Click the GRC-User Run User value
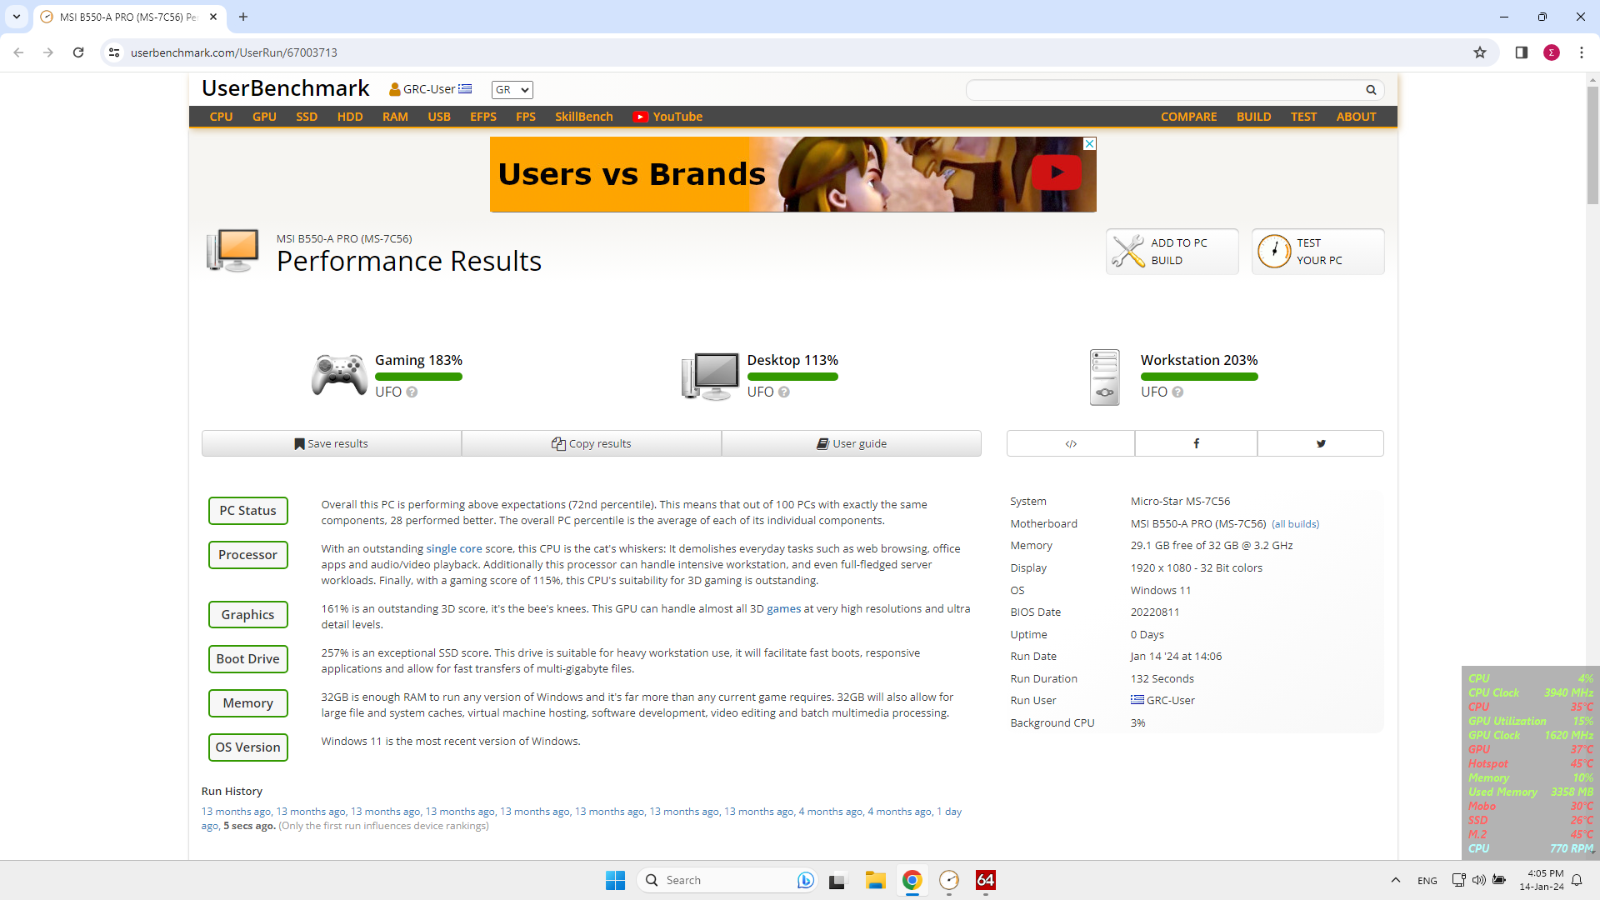 pyautogui.click(x=1163, y=701)
